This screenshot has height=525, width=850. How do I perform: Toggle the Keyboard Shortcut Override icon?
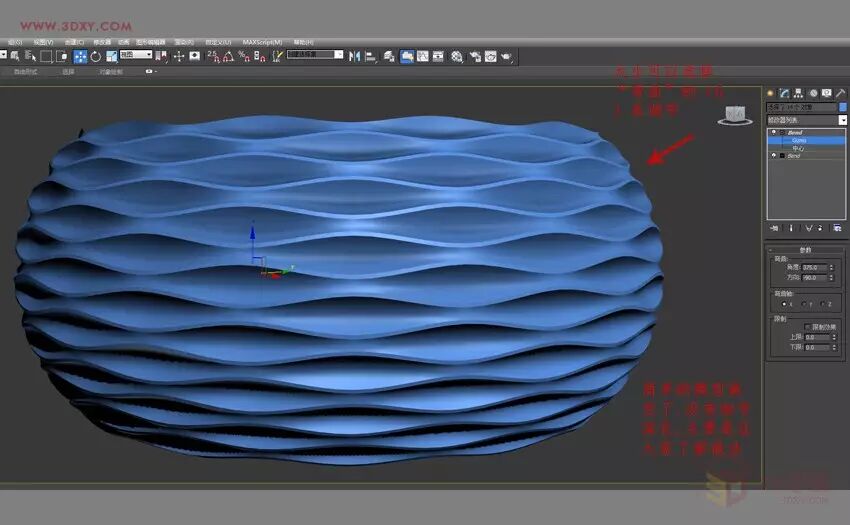click(195, 56)
